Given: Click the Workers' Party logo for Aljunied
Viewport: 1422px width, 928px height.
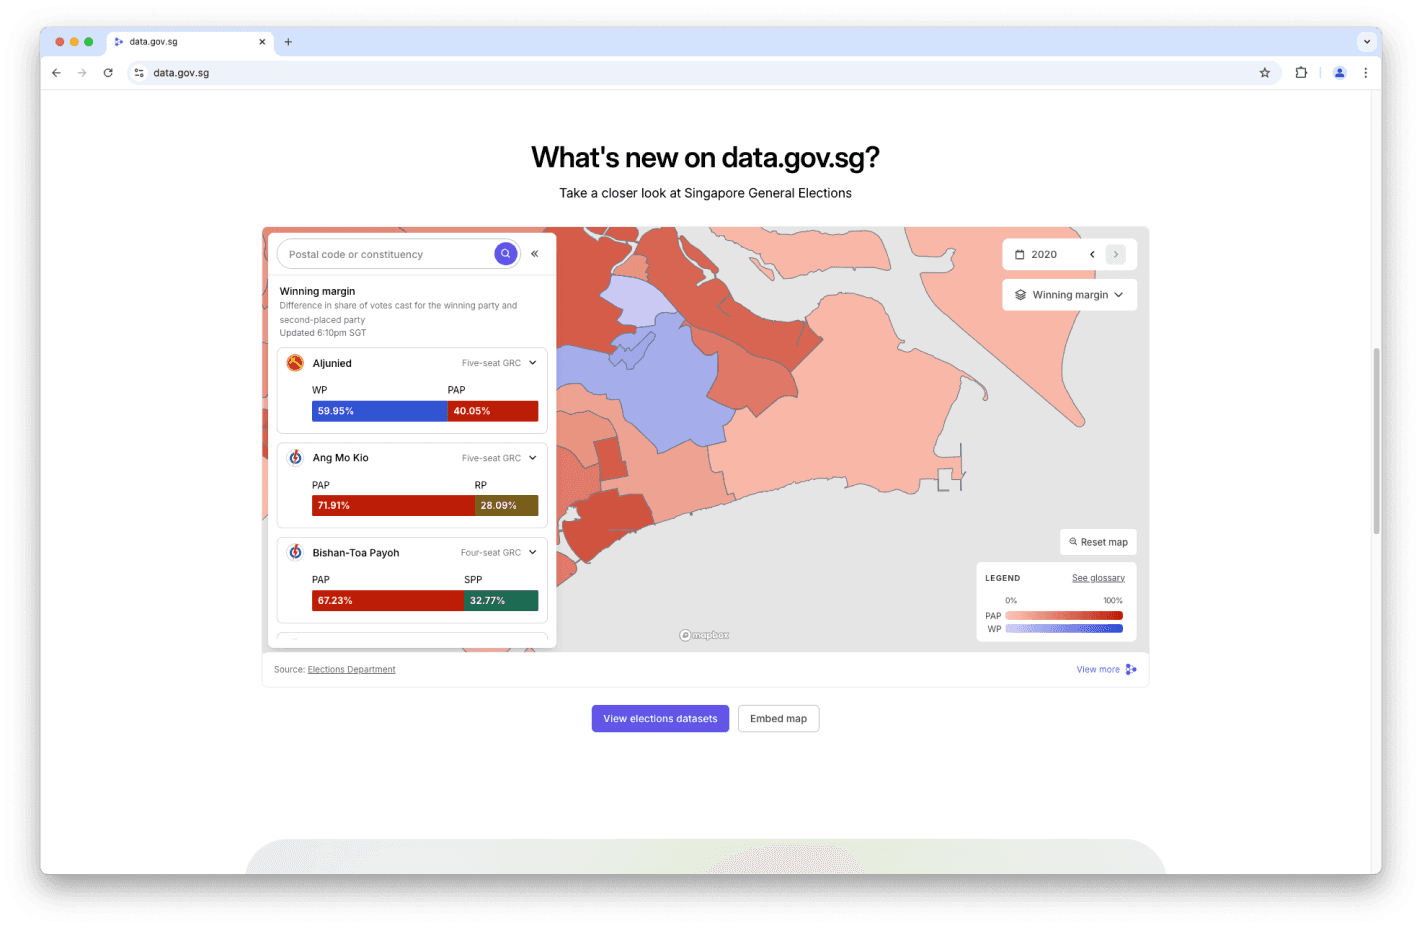Looking at the screenshot, I should tap(295, 363).
